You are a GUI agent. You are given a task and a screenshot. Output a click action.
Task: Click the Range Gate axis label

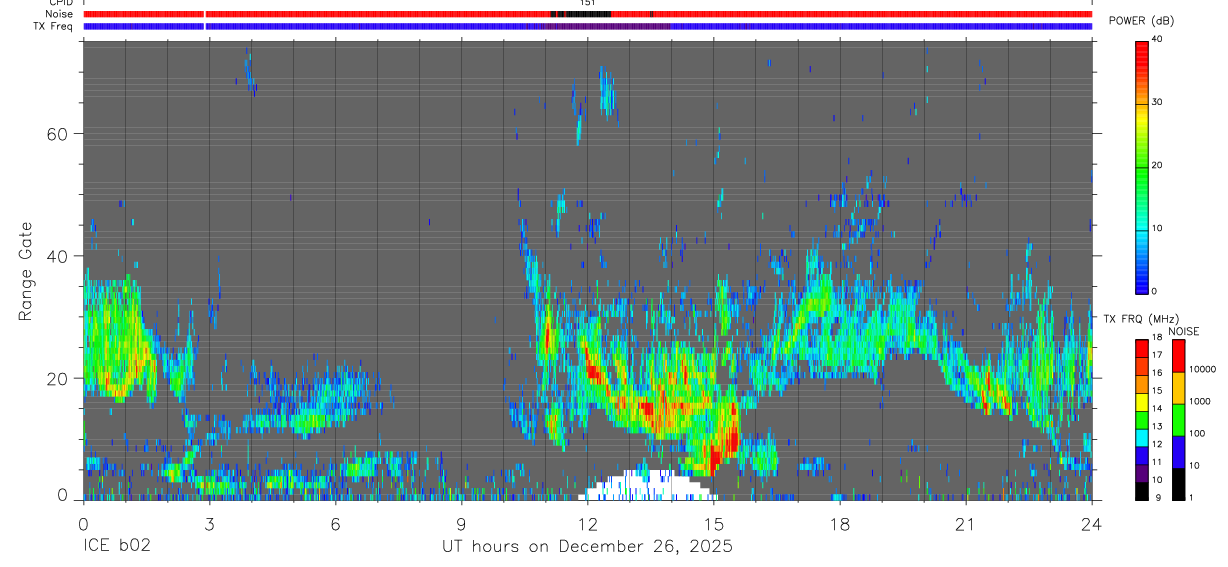click(25, 271)
